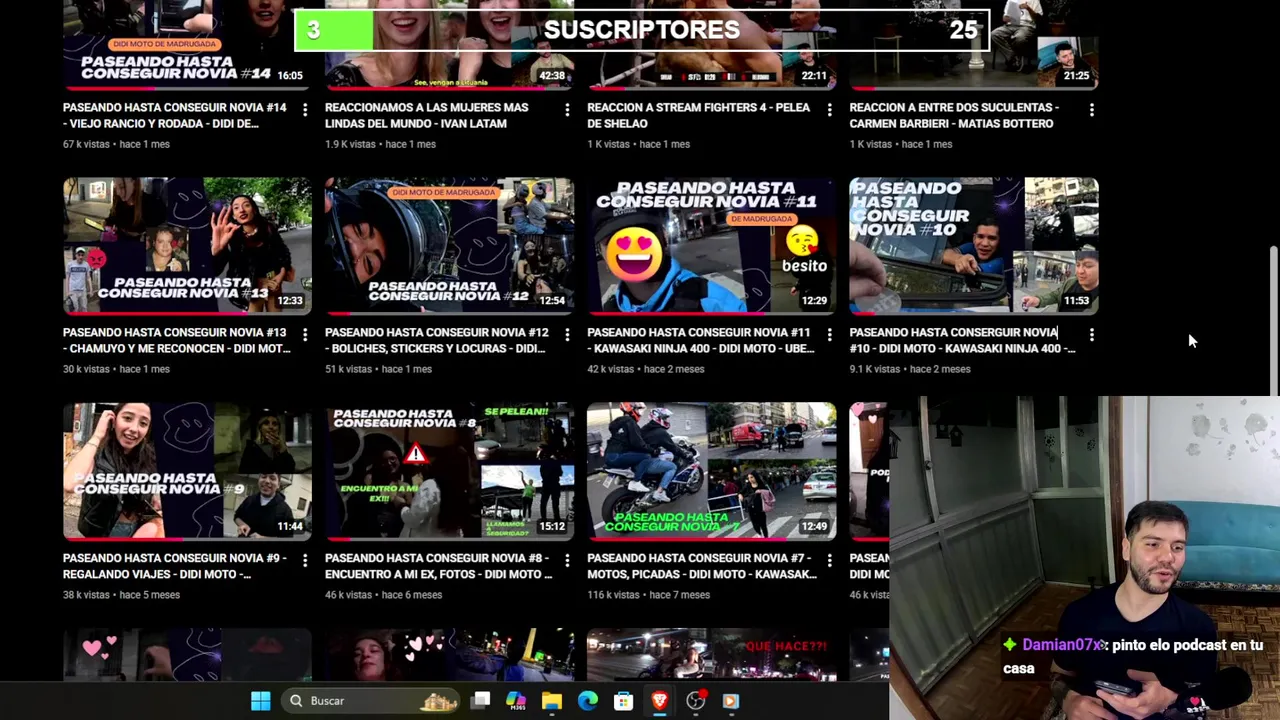
Task: Open options menu for Novia #12 video
Action: point(567,334)
